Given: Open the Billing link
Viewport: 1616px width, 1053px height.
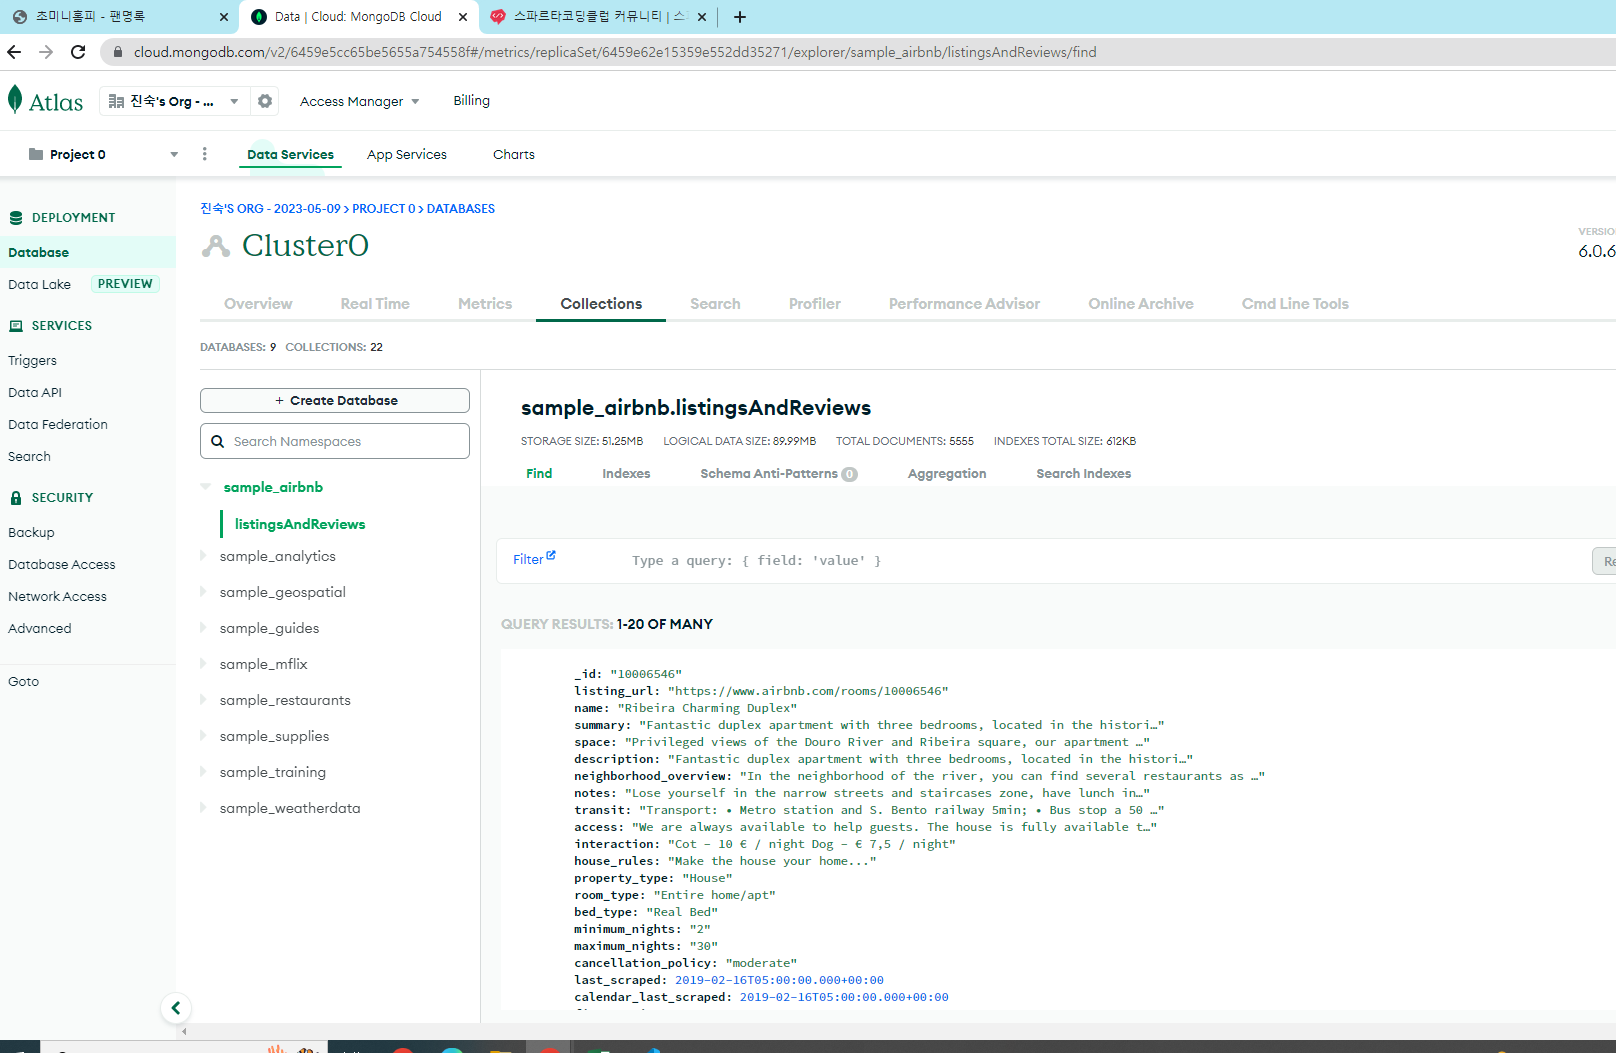Looking at the screenshot, I should (x=472, y=100).
